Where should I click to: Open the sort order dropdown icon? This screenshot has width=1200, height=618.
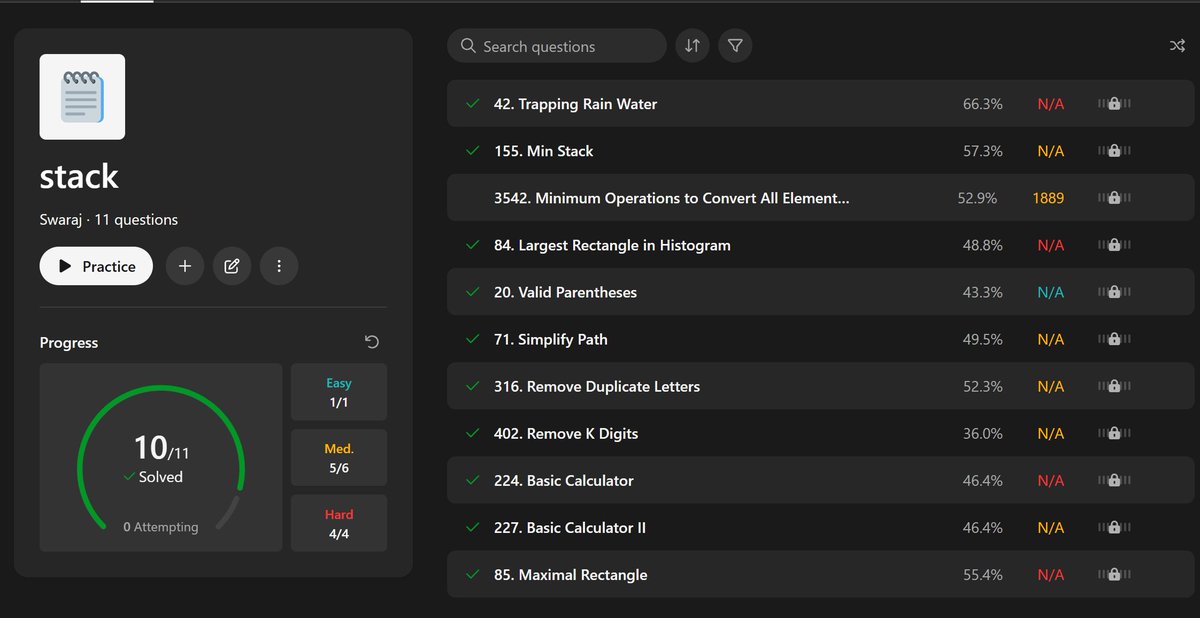pyautogui.click(x=692, y=46)
